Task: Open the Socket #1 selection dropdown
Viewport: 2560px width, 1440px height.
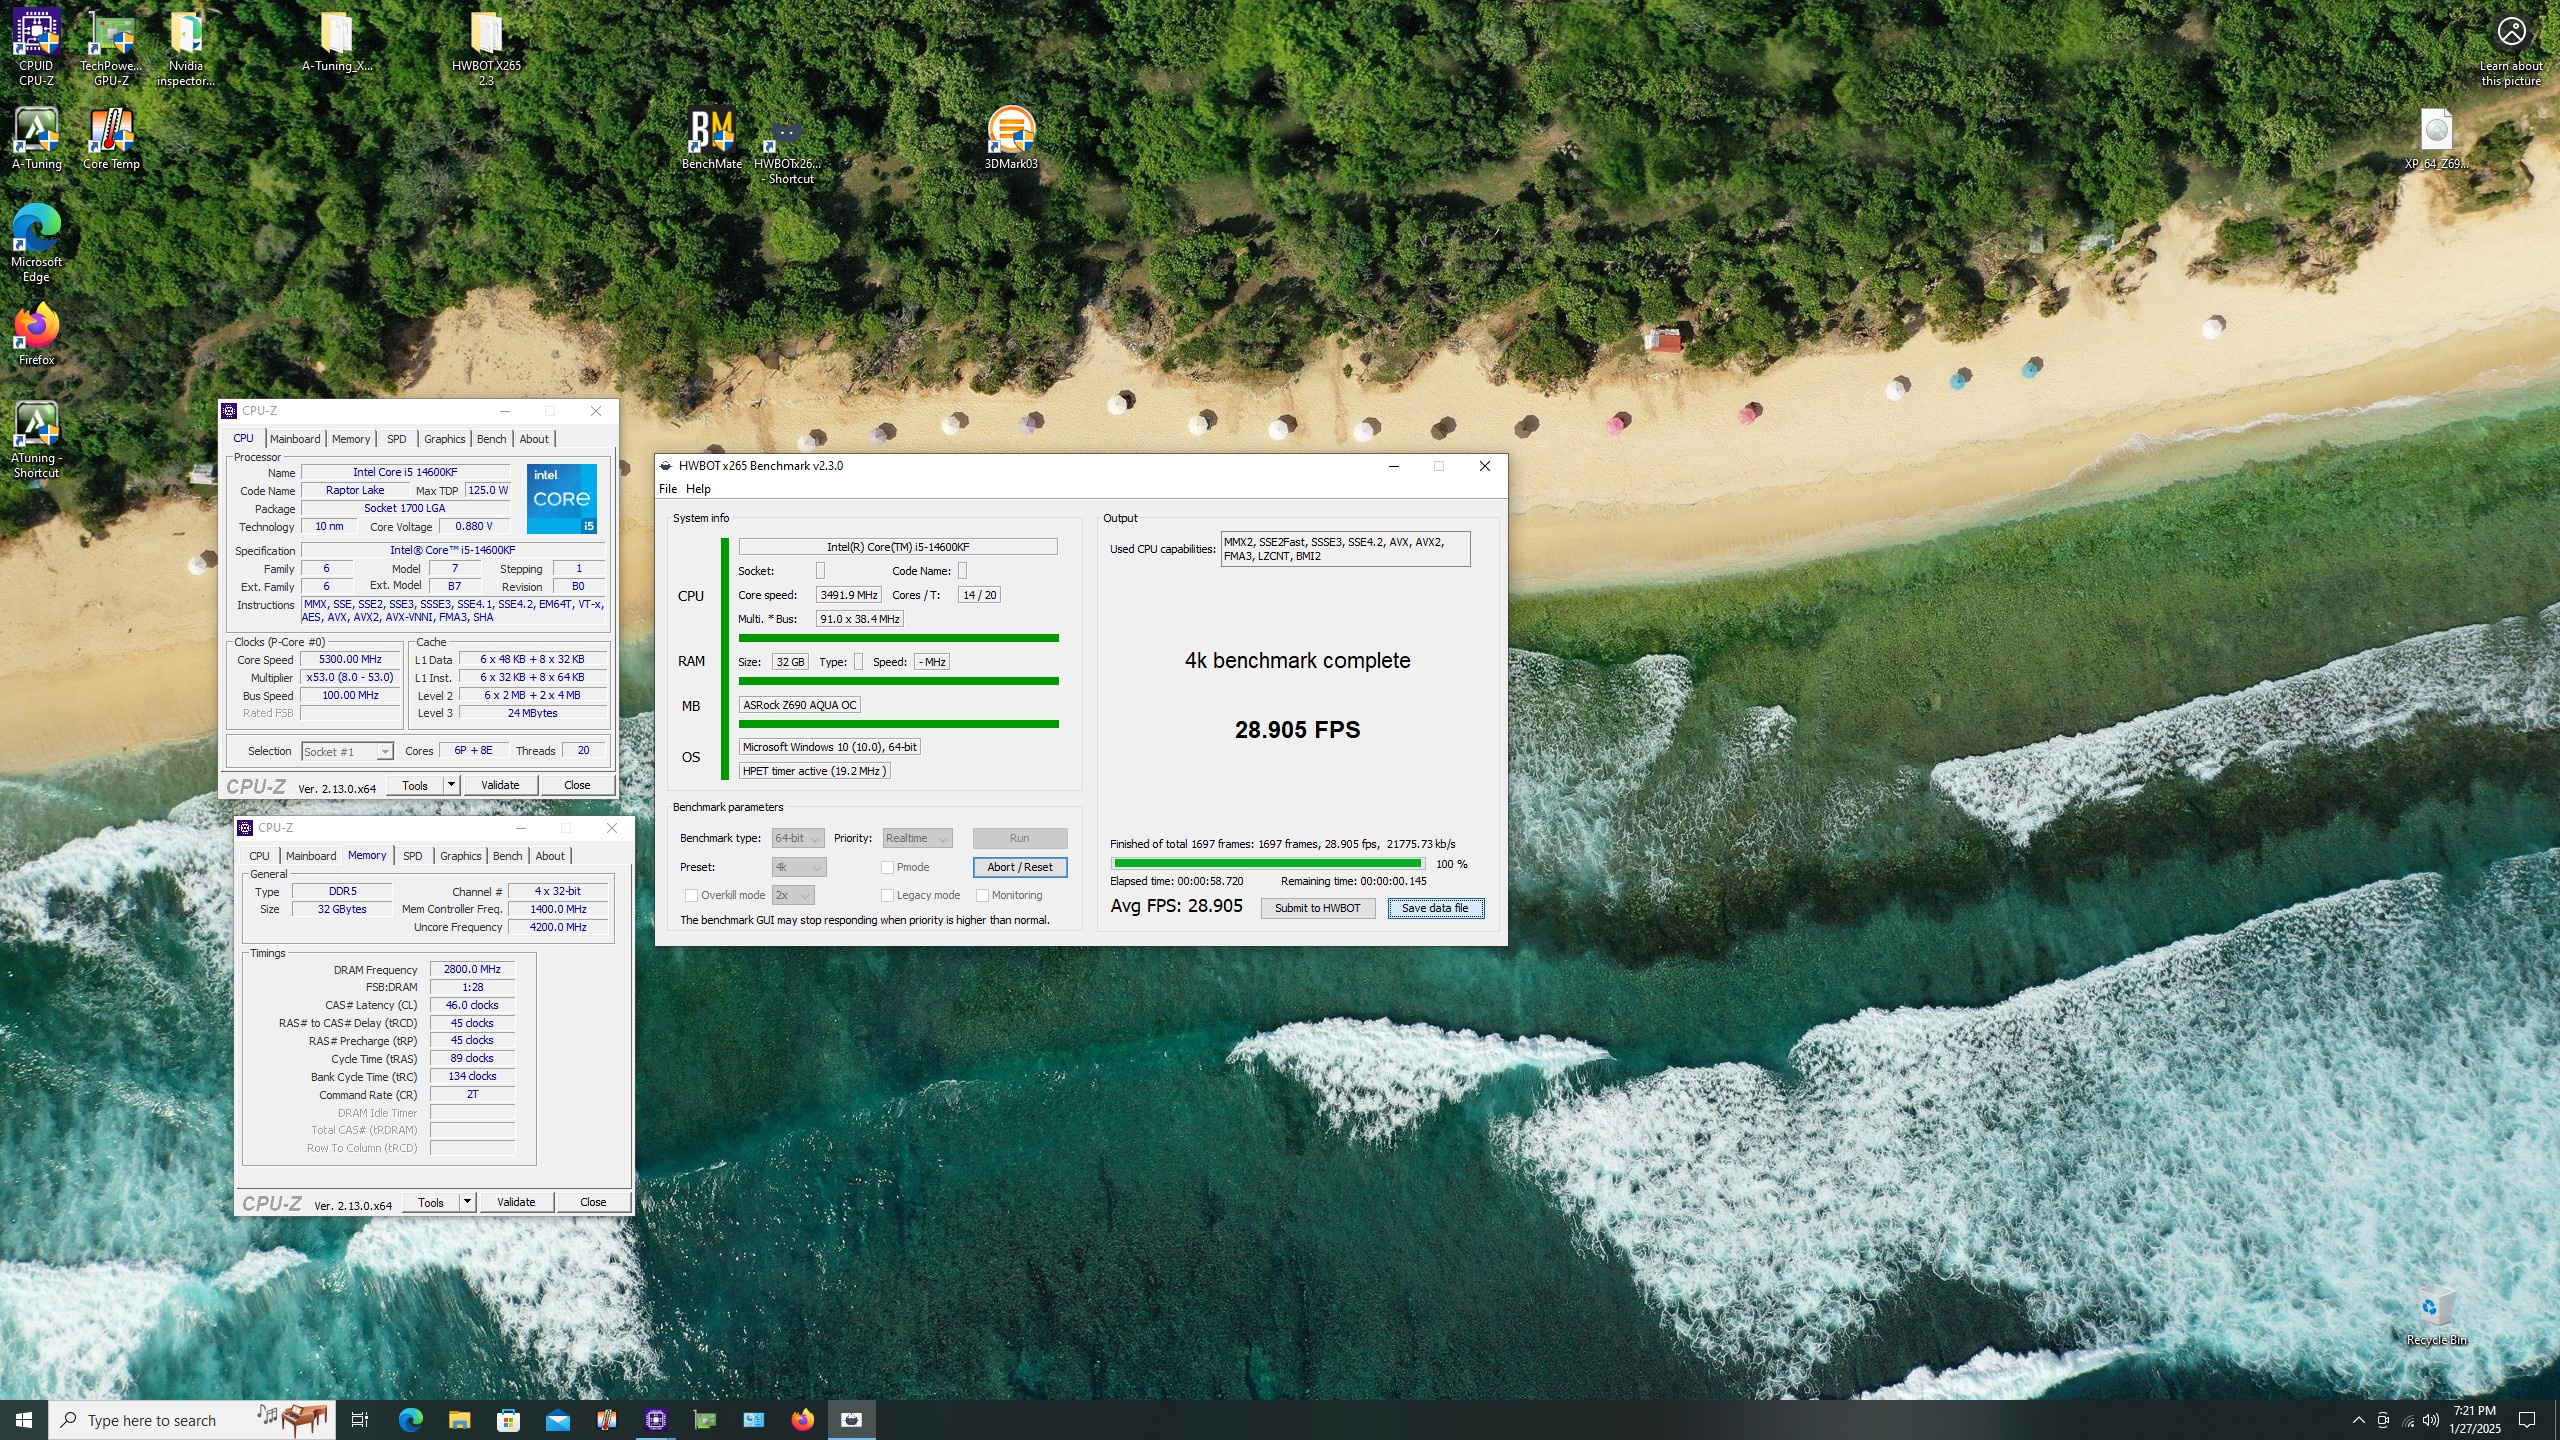Action: pos(347,751)
